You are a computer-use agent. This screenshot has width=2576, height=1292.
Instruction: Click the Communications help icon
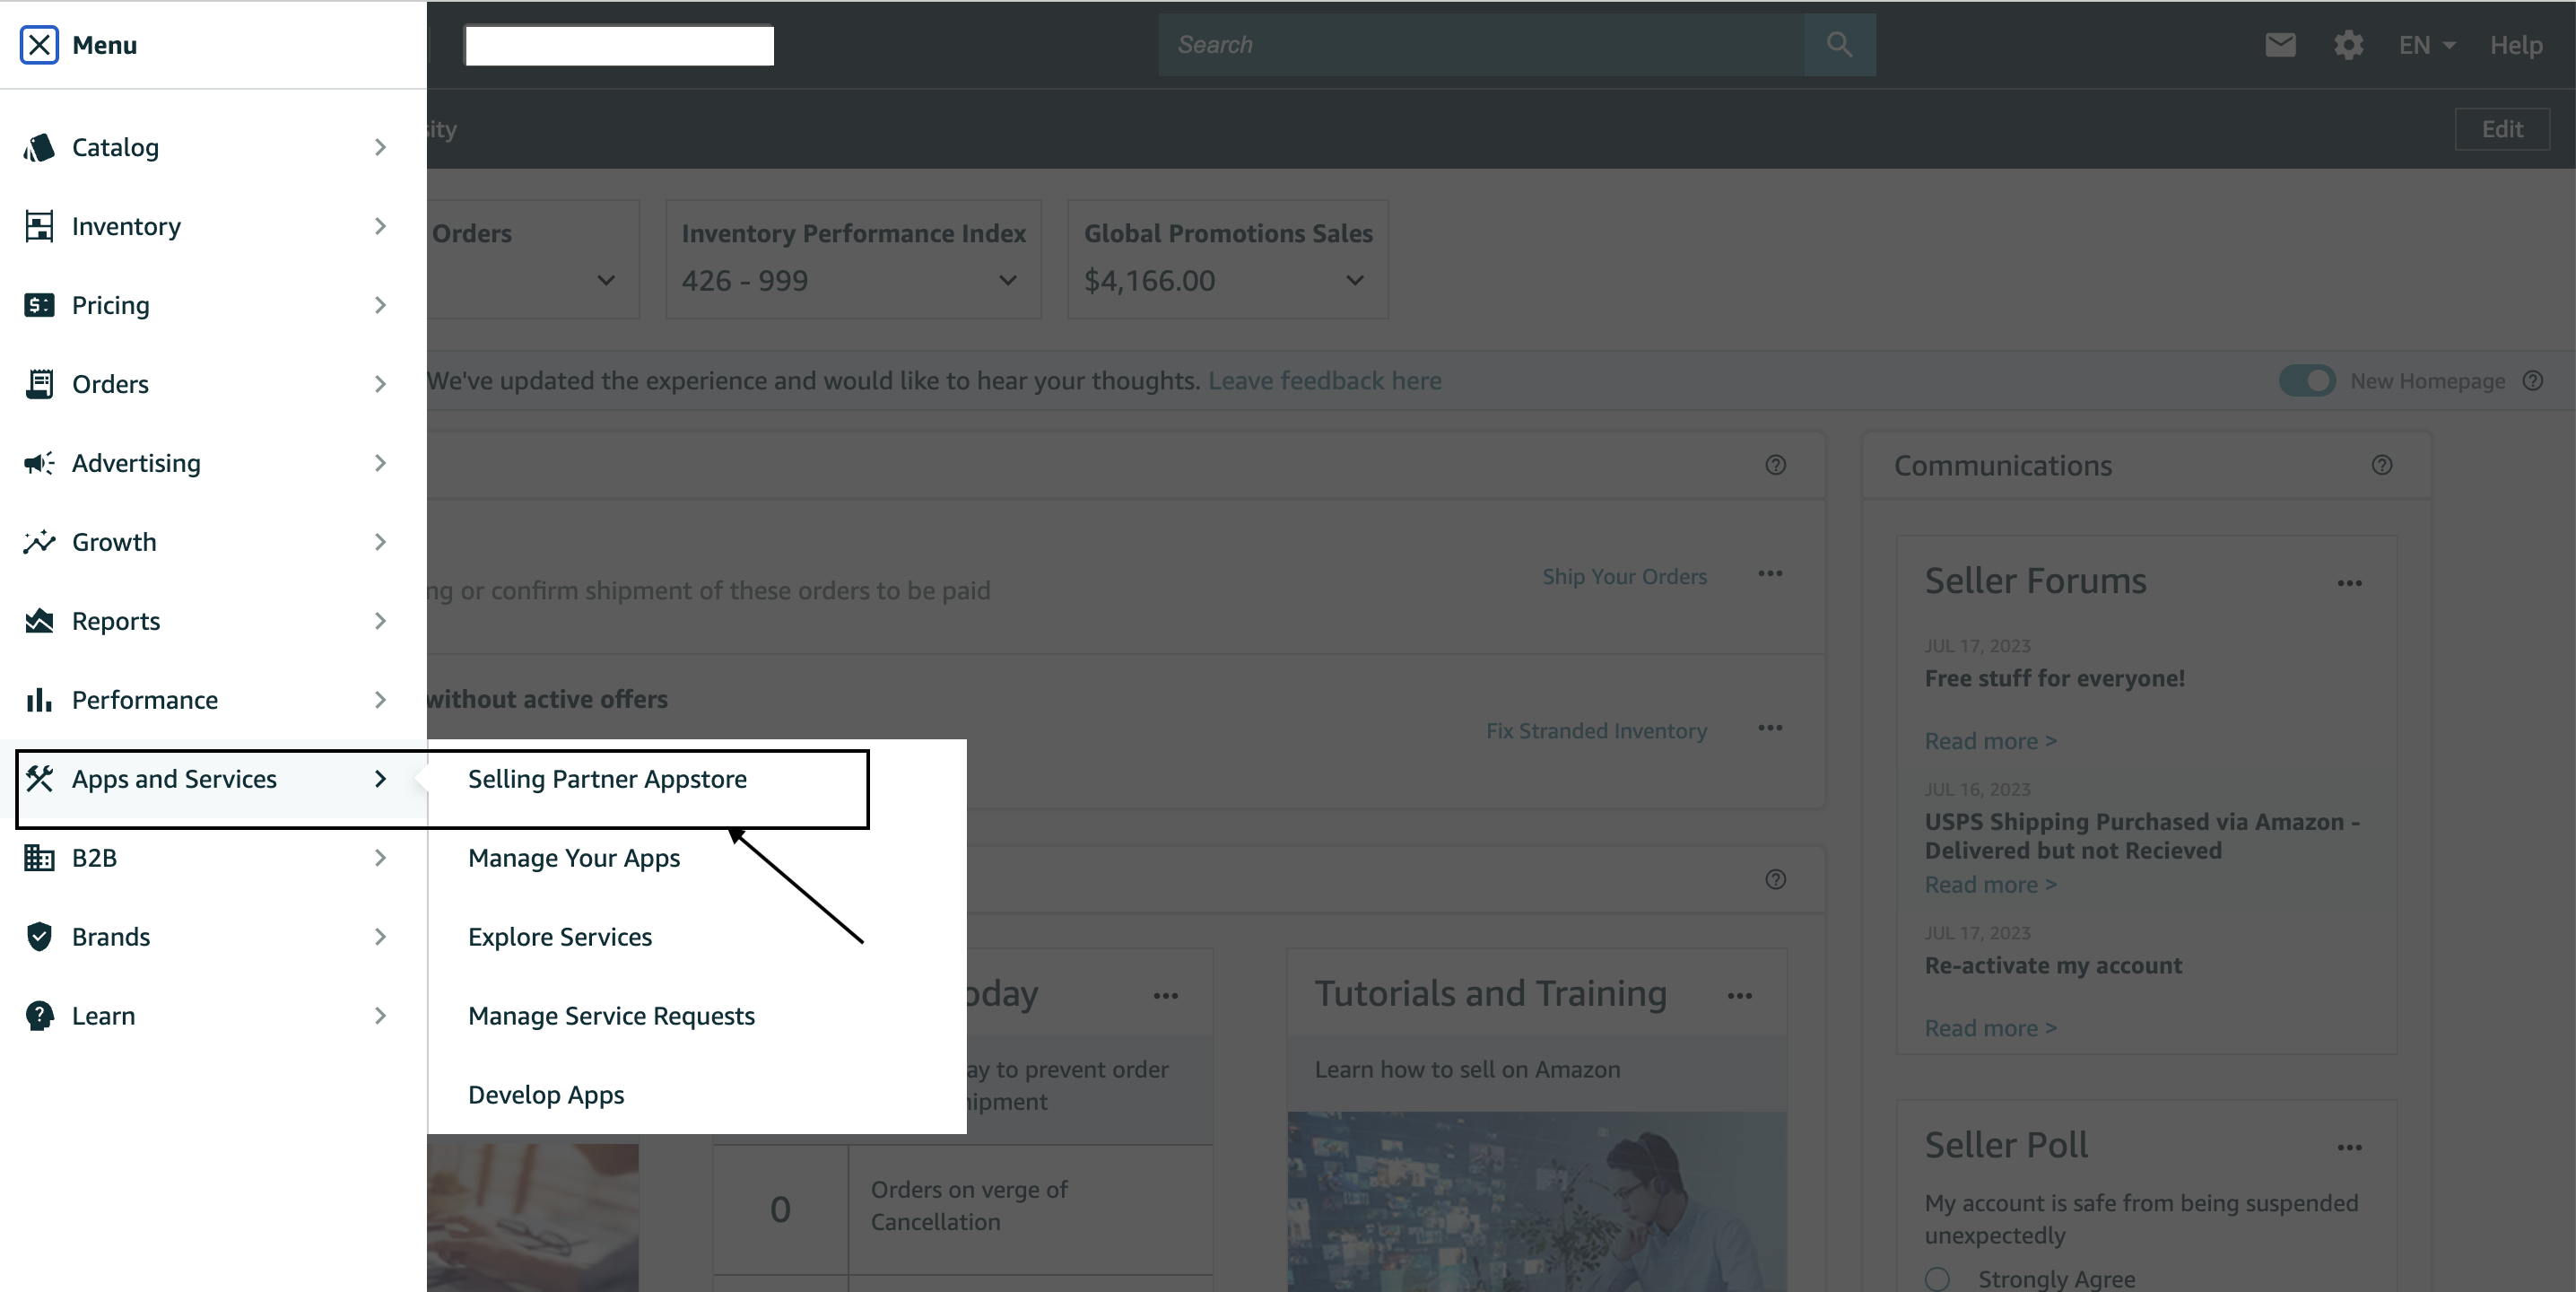(2382, 465)
